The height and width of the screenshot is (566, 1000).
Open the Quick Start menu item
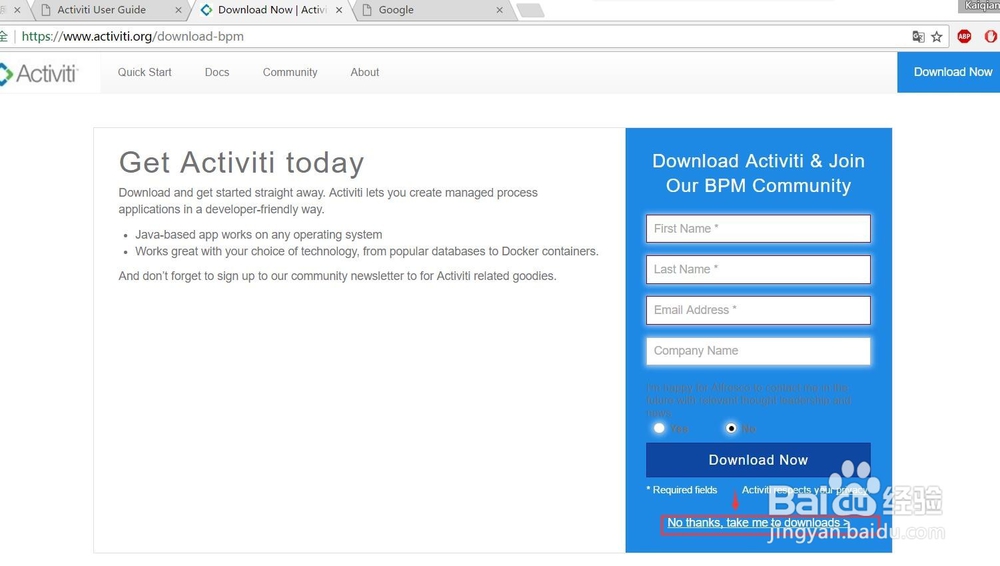click(145, 72)
